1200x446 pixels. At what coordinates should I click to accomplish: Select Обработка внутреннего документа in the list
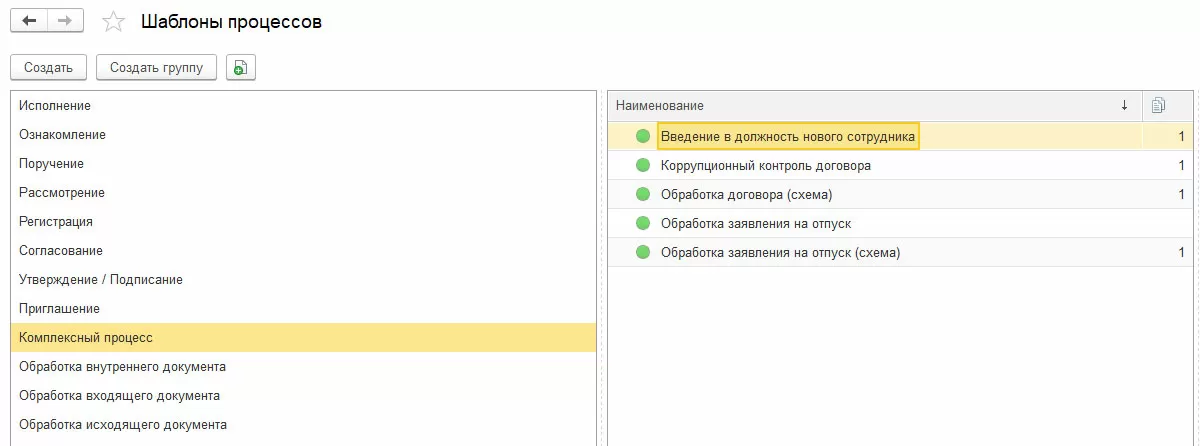pos(303,366)
